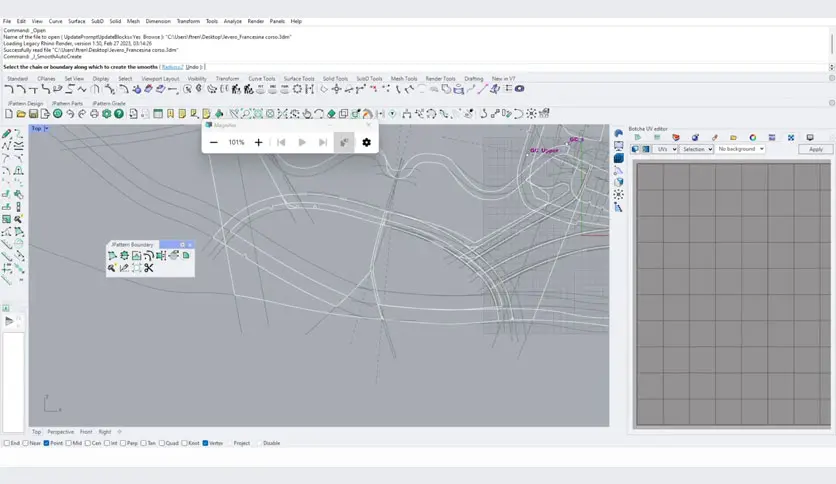836x484 pixels.
Task: Click the command history scrollbar
Action: (831, 44)
